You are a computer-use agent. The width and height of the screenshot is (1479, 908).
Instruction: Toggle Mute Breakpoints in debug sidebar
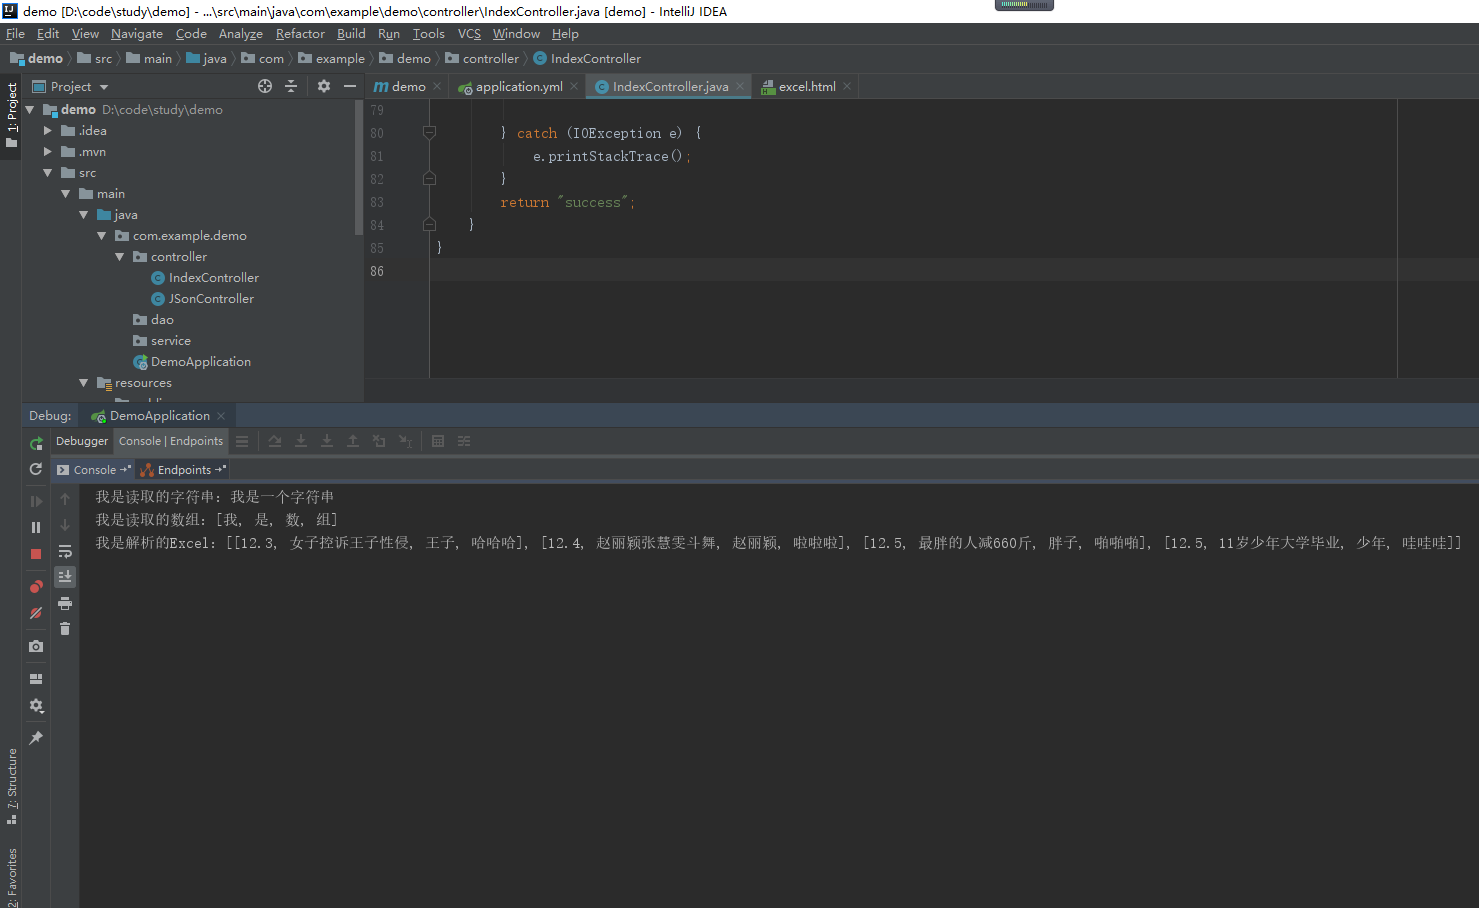point(35,613)
